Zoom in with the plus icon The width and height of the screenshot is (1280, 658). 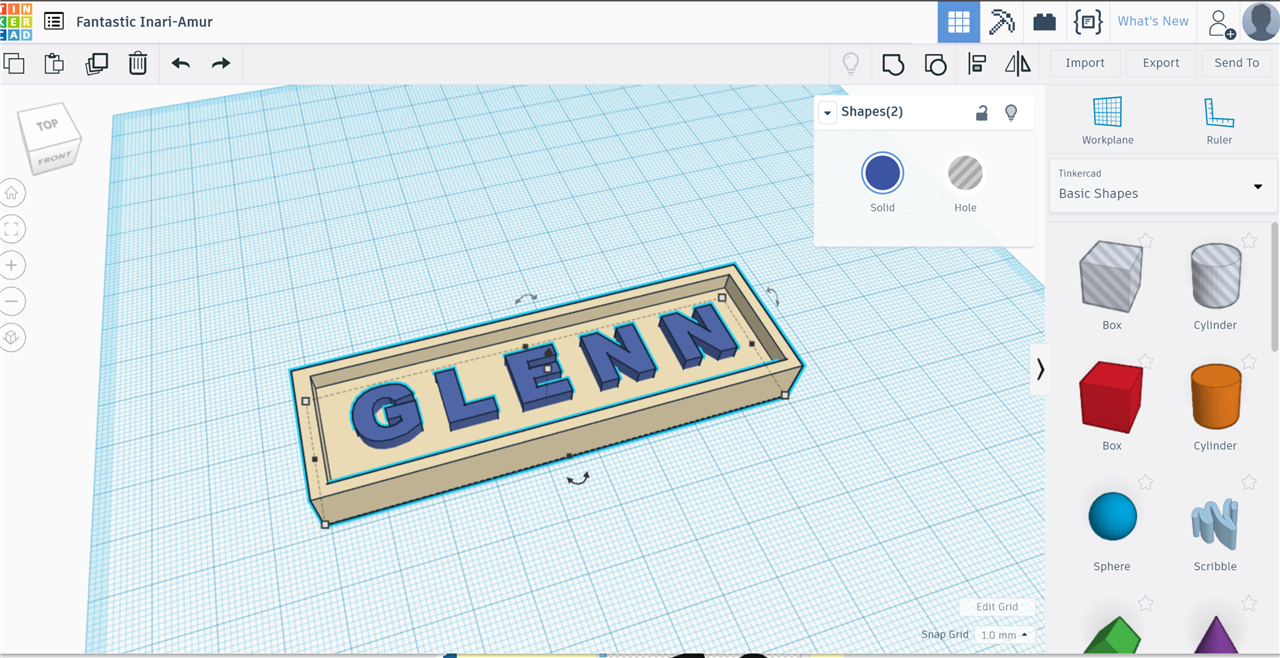12,265
